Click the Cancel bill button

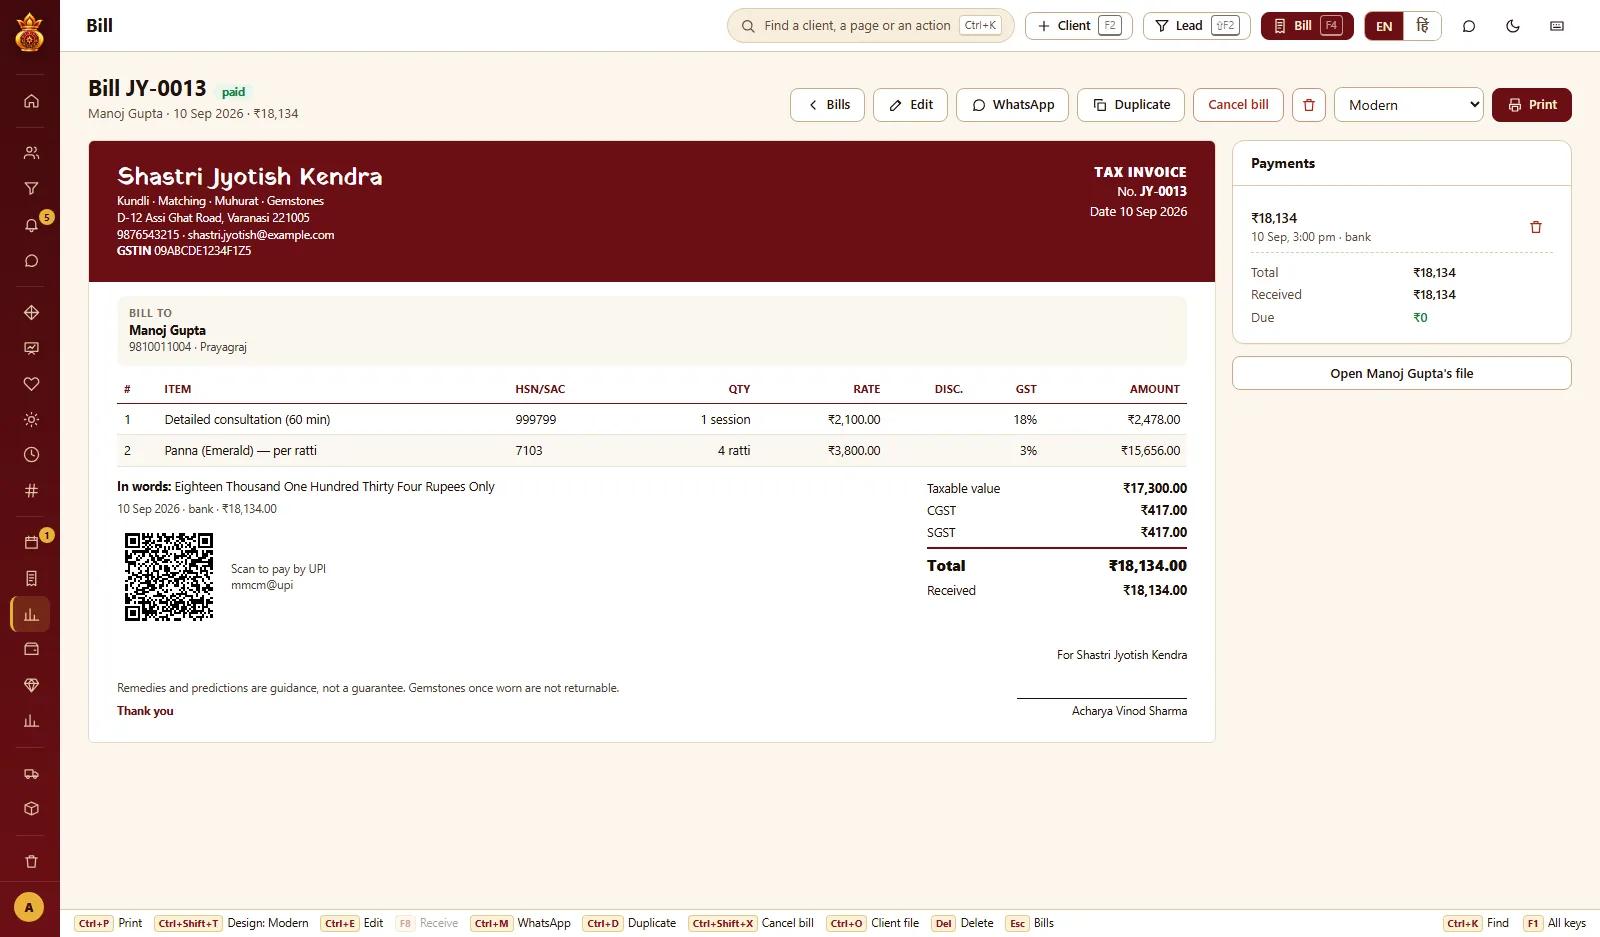pos(1238,105)
